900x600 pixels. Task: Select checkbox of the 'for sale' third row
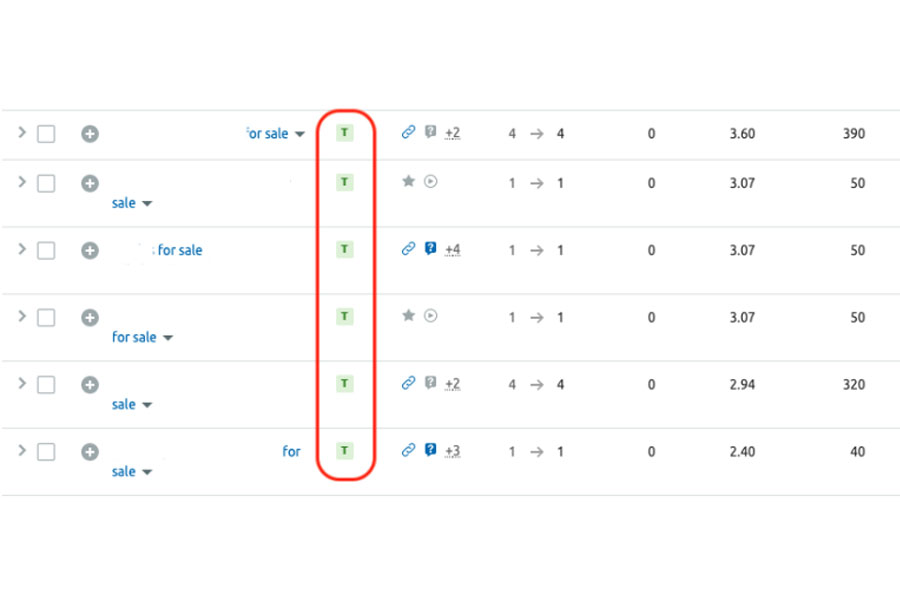pos(46,250)
